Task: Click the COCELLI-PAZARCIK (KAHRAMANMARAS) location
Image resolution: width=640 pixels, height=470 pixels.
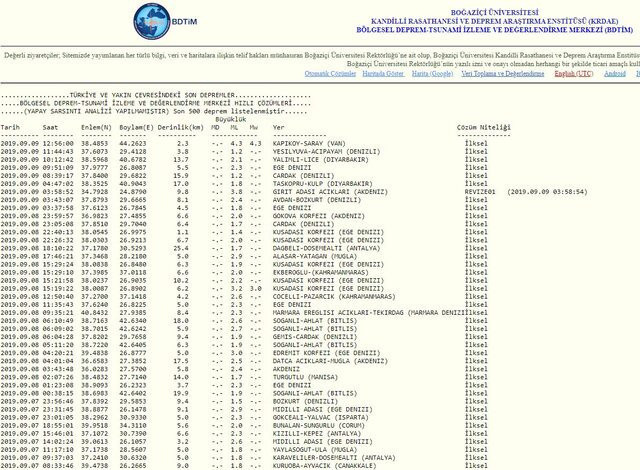Action: 334,297
